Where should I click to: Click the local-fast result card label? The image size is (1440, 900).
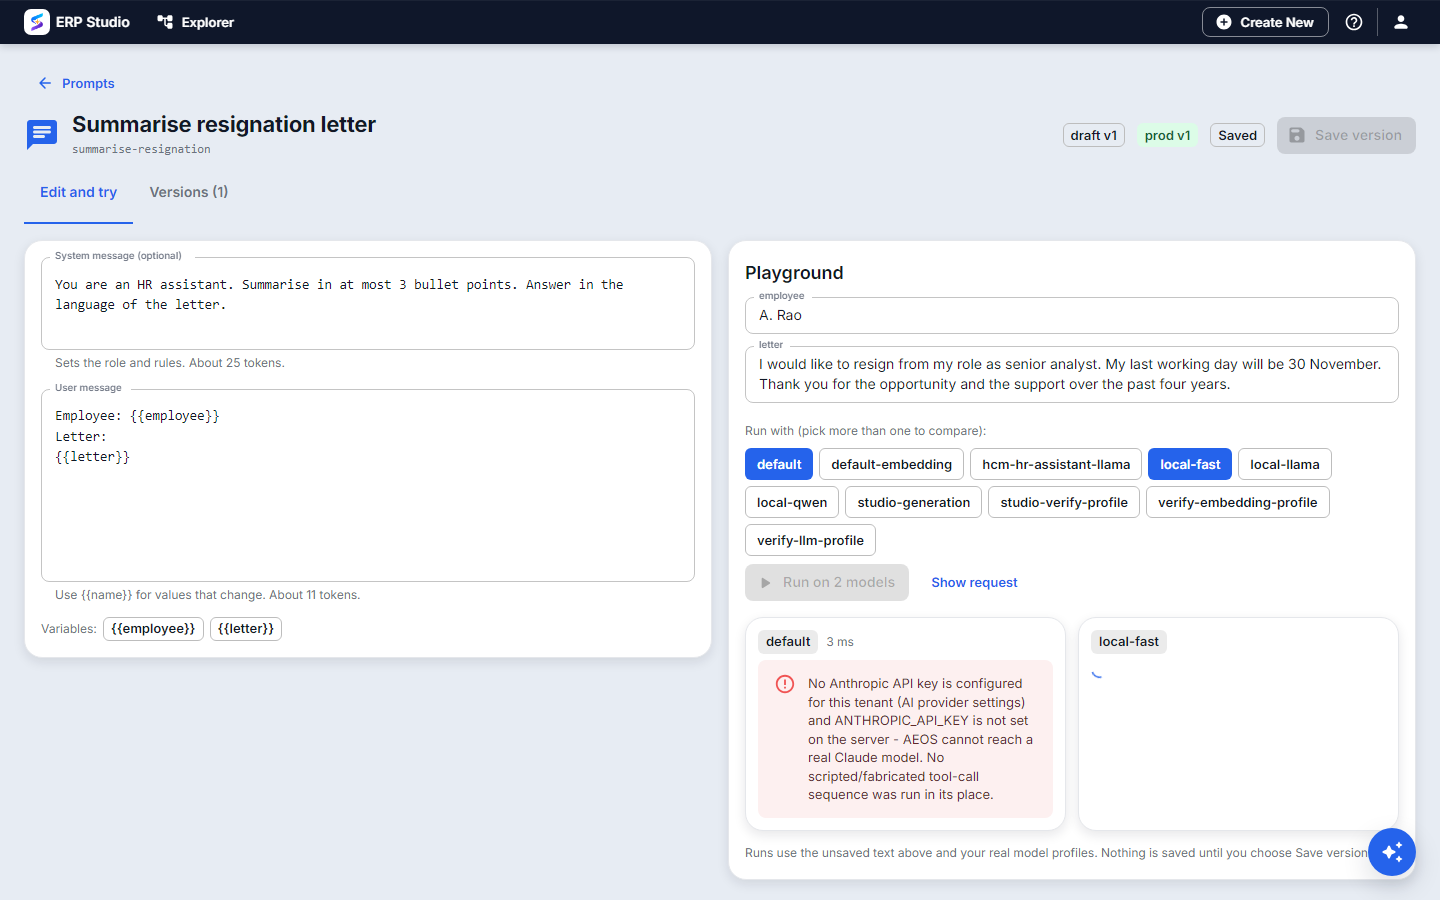click(1128, 642)
